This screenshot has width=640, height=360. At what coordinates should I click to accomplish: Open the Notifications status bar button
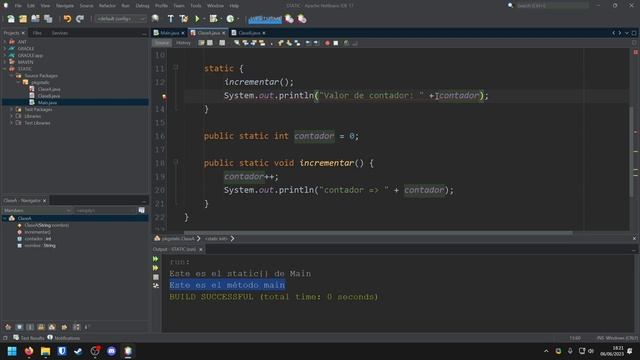coord(64,338)
